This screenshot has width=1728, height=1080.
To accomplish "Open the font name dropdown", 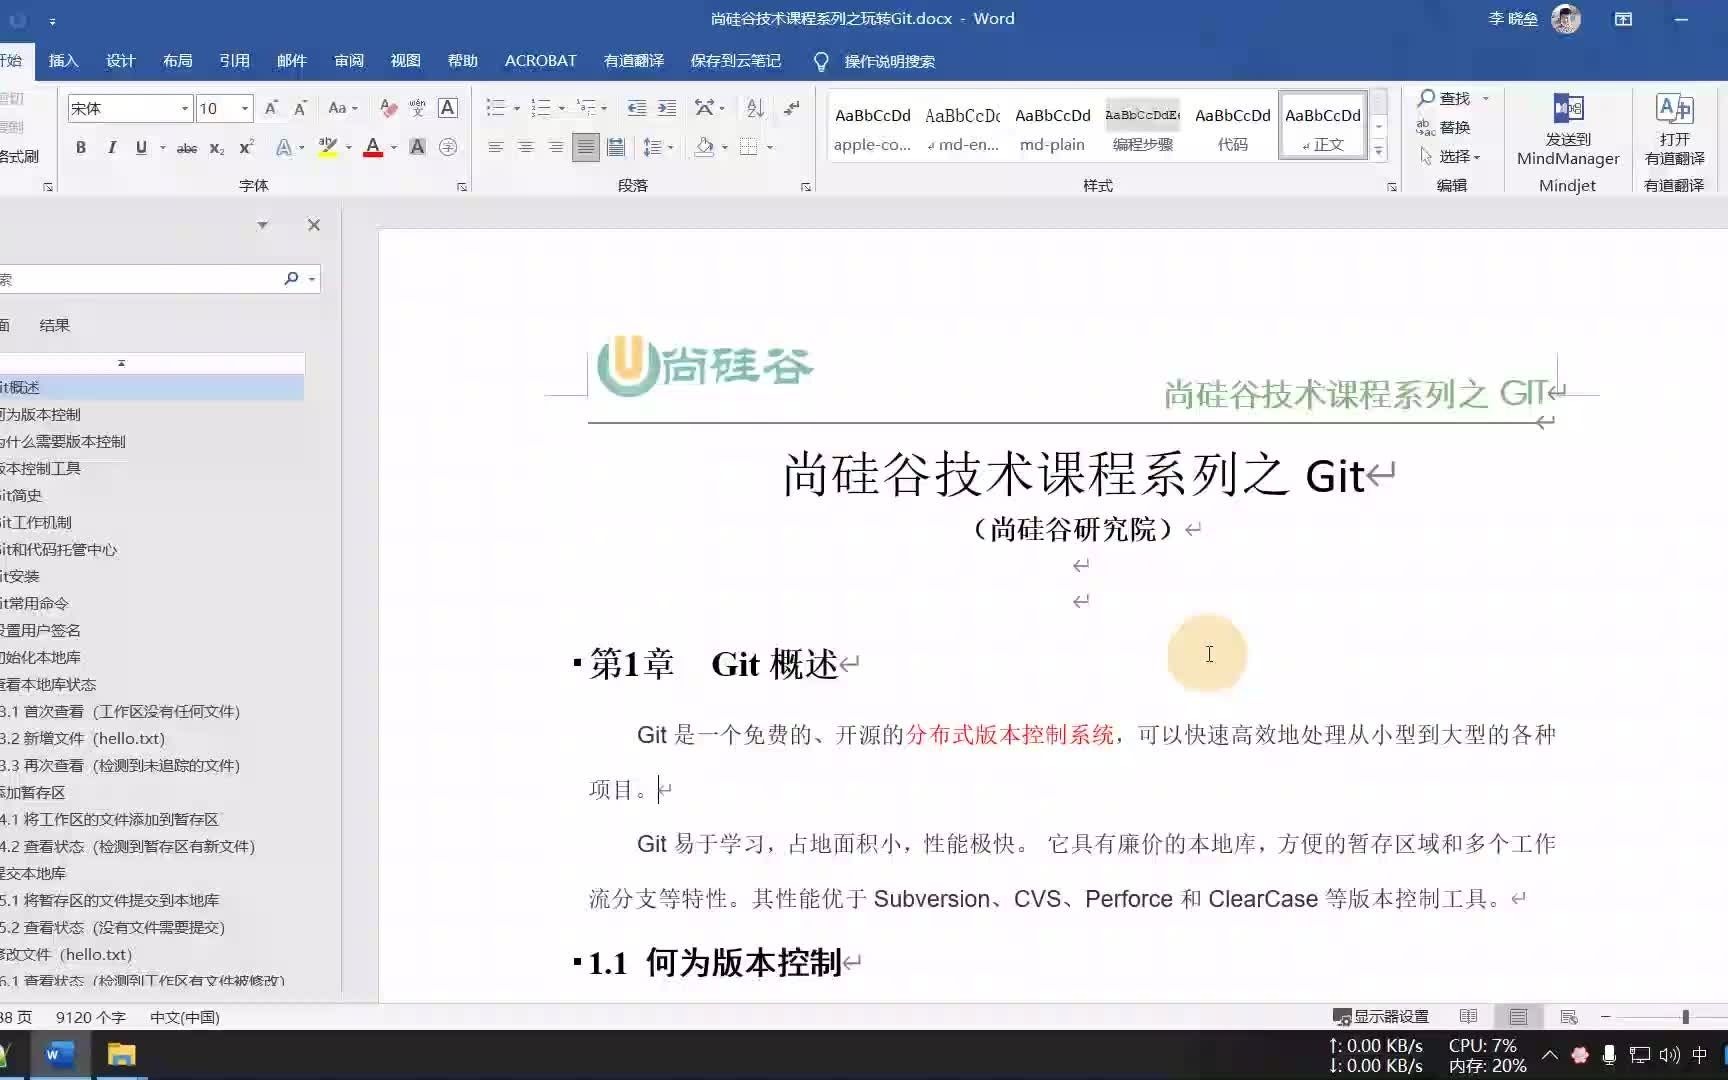I will click(185, 108).
